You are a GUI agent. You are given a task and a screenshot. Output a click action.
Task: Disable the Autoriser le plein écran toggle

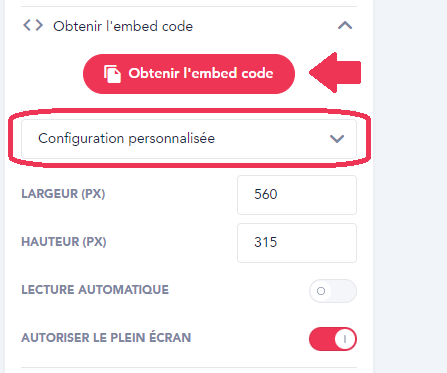coord(333,339)
